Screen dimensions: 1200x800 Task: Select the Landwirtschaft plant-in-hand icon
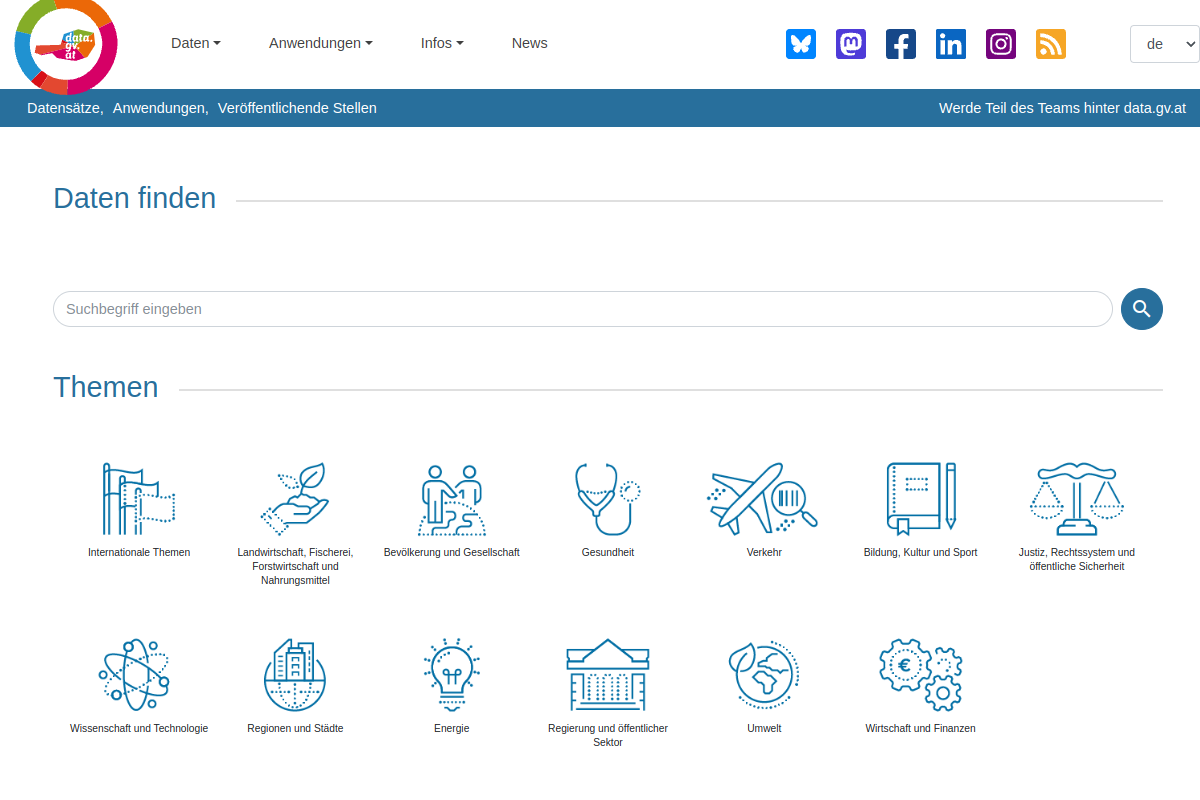[x=295, y=499]
